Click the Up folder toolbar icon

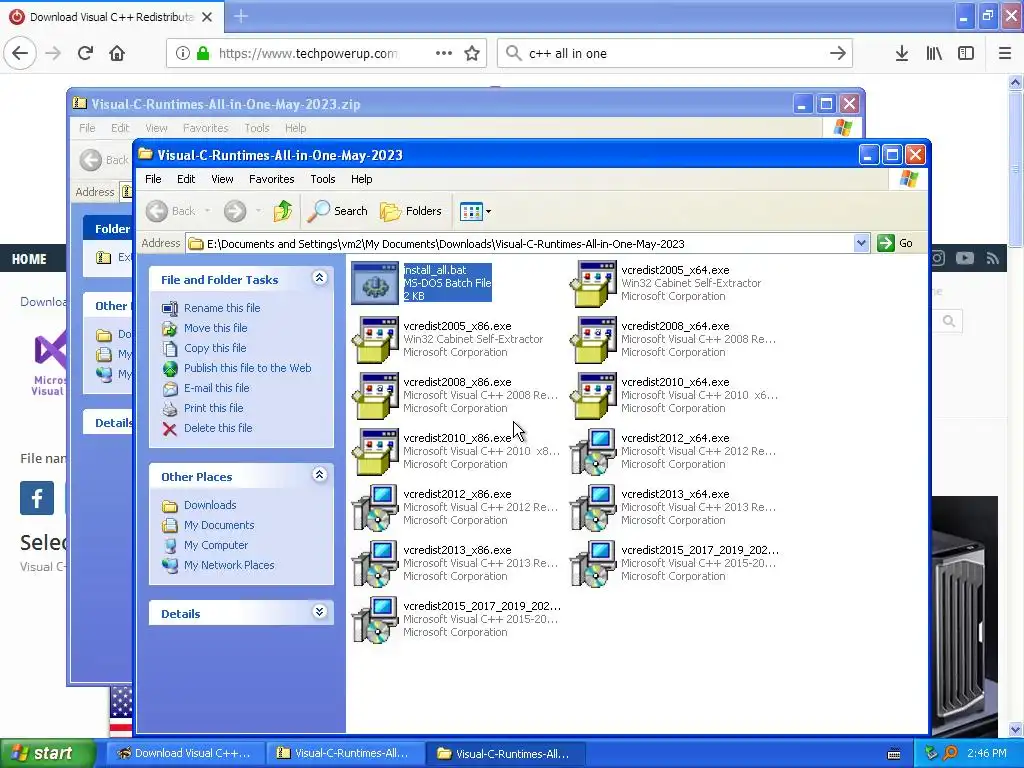click(283, 211)
